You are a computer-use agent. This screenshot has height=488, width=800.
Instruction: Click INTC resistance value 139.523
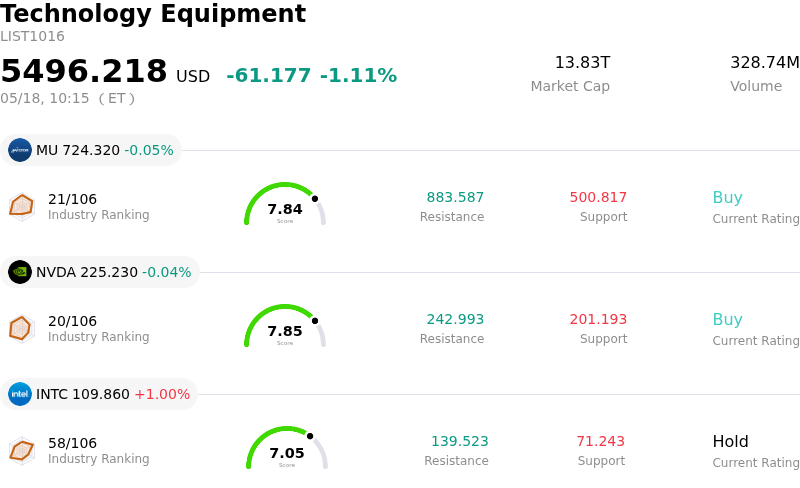[460, 441]
